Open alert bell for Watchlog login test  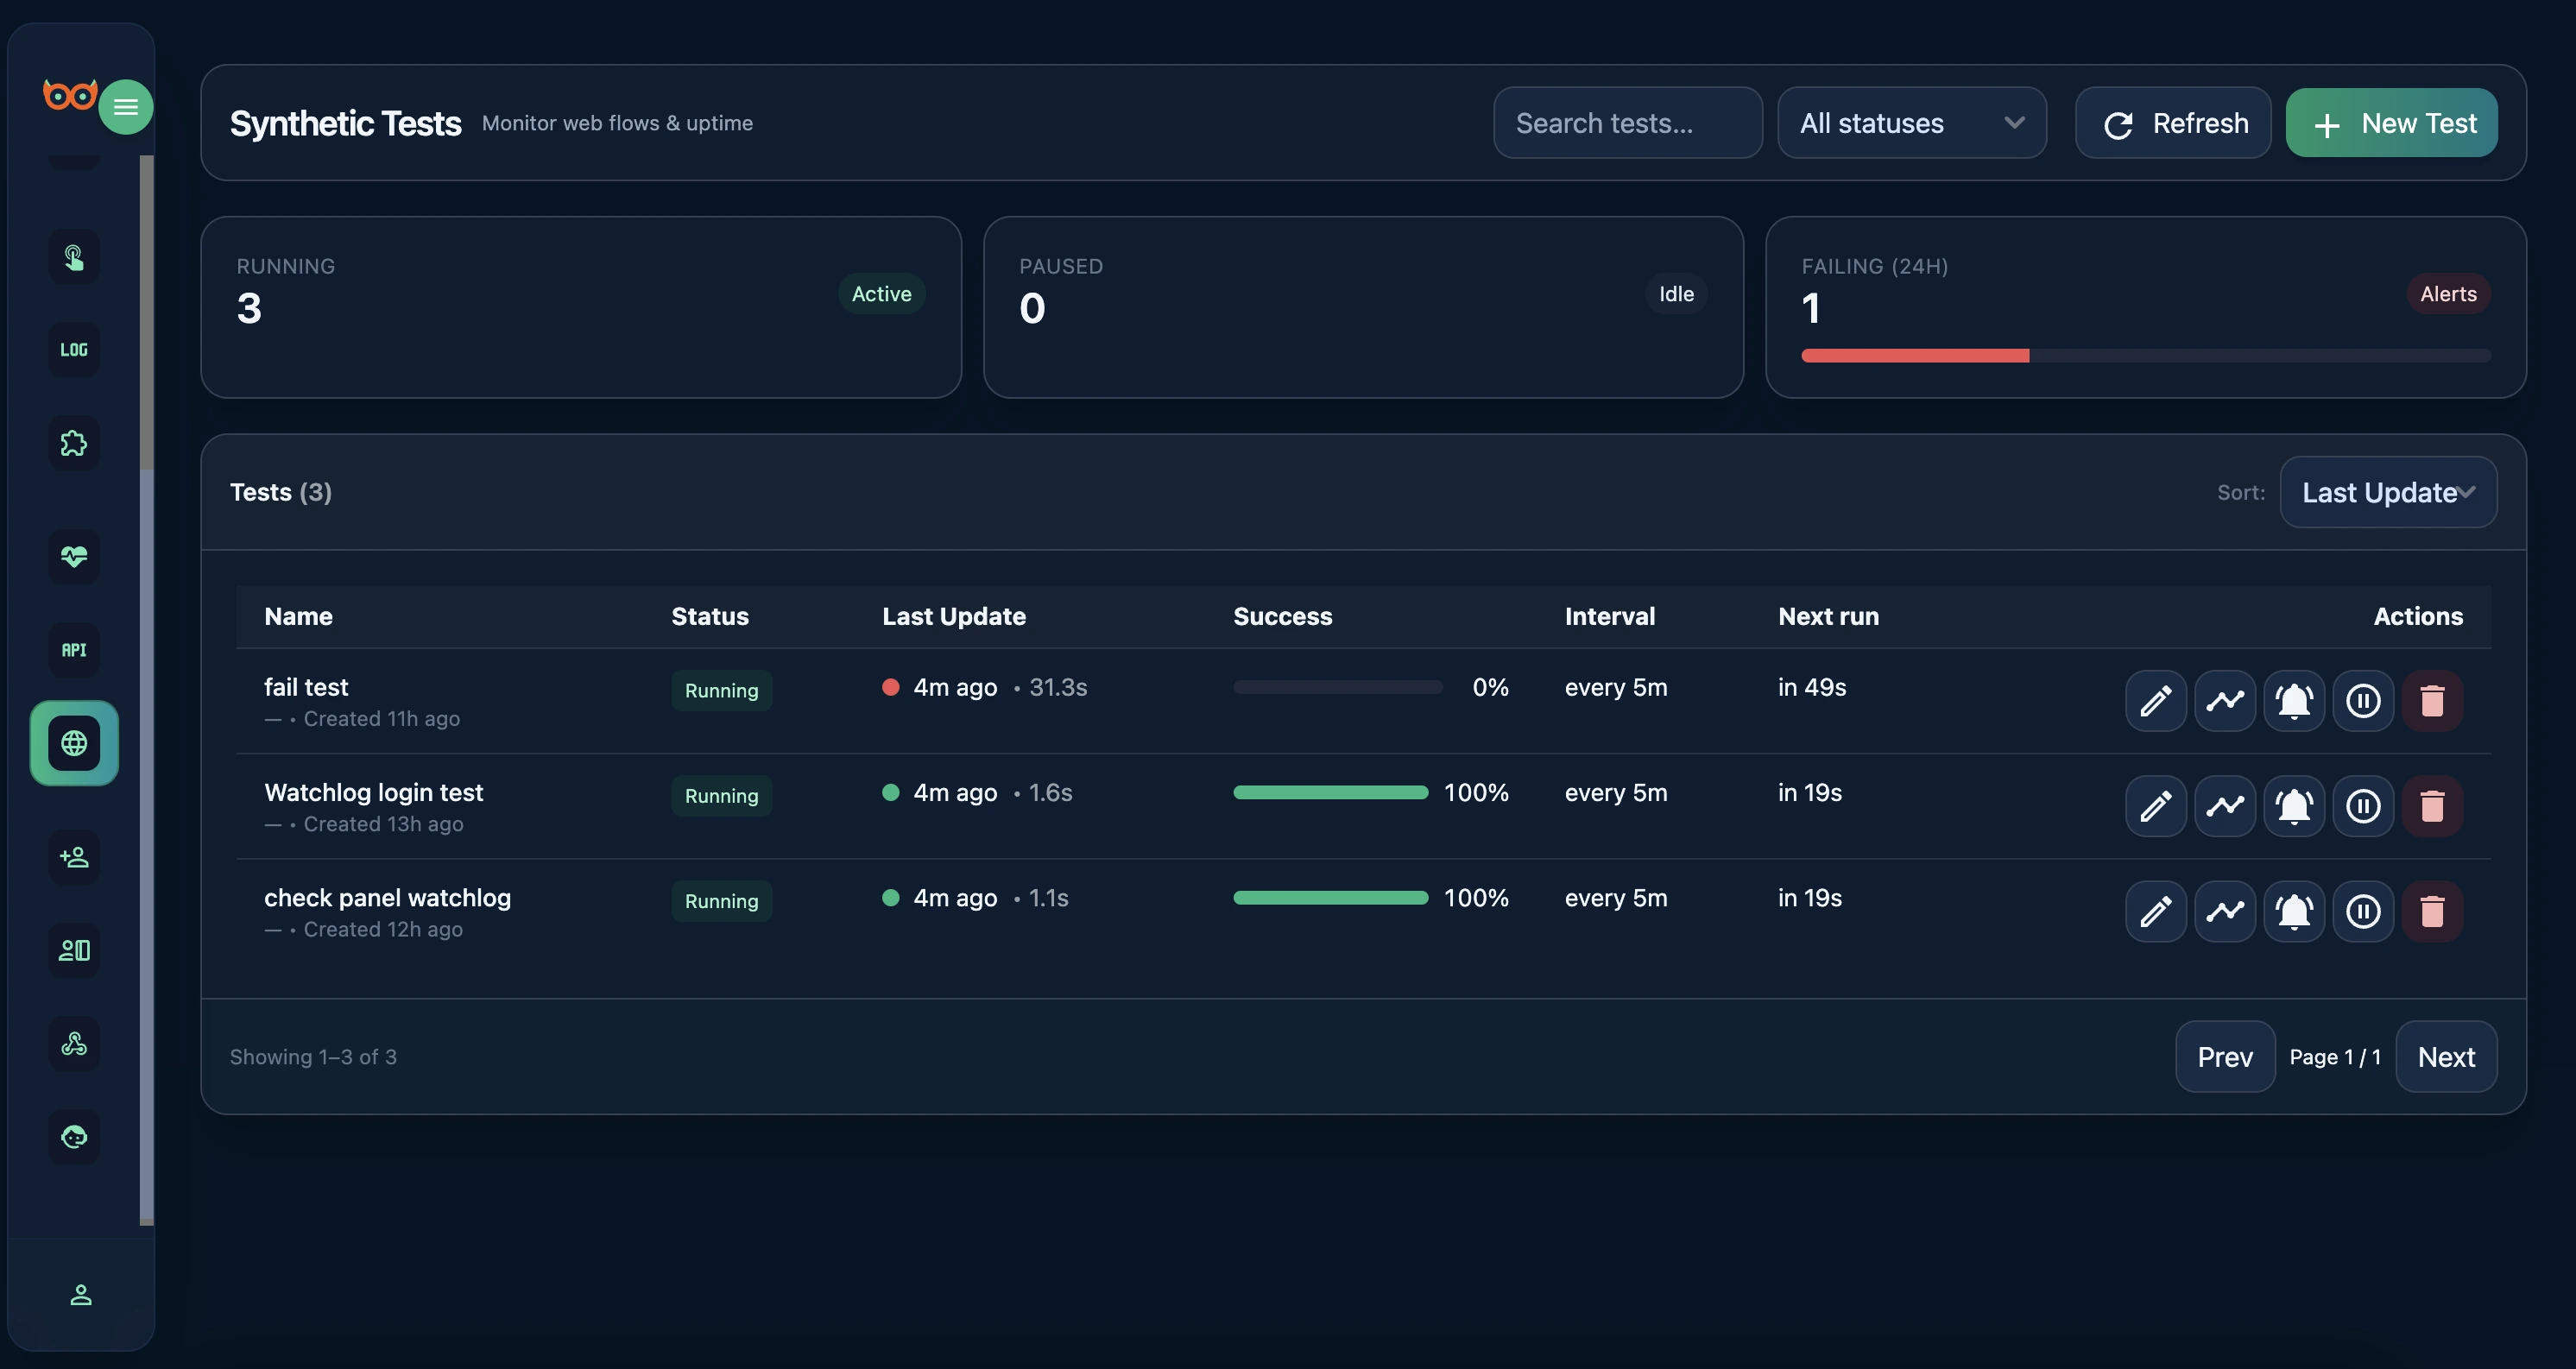2294,806
